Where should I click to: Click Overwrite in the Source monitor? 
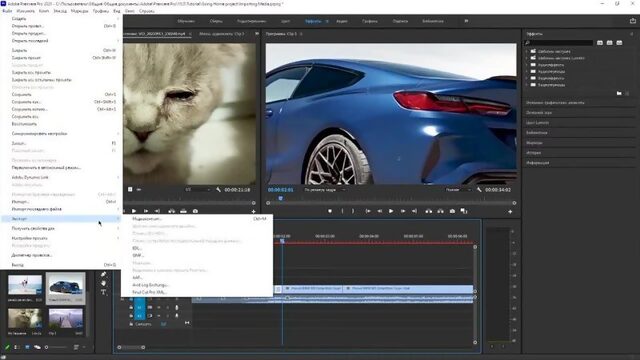coord(183,211)
